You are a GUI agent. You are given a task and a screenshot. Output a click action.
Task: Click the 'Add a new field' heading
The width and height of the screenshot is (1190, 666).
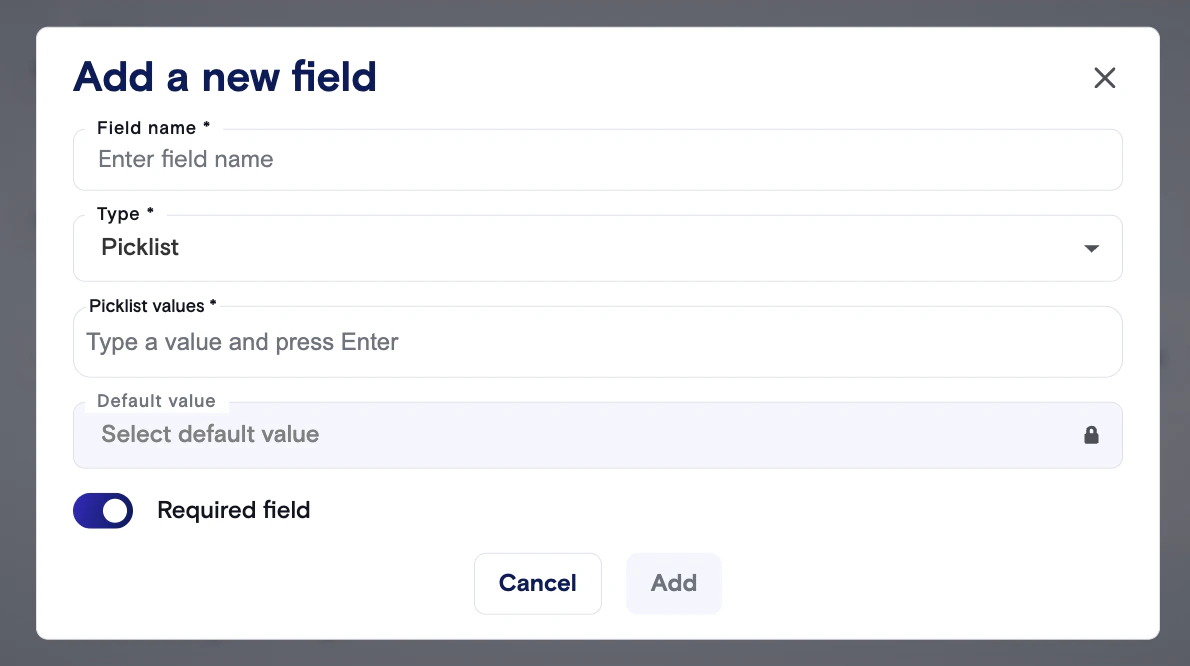click(x=225, y=77)
